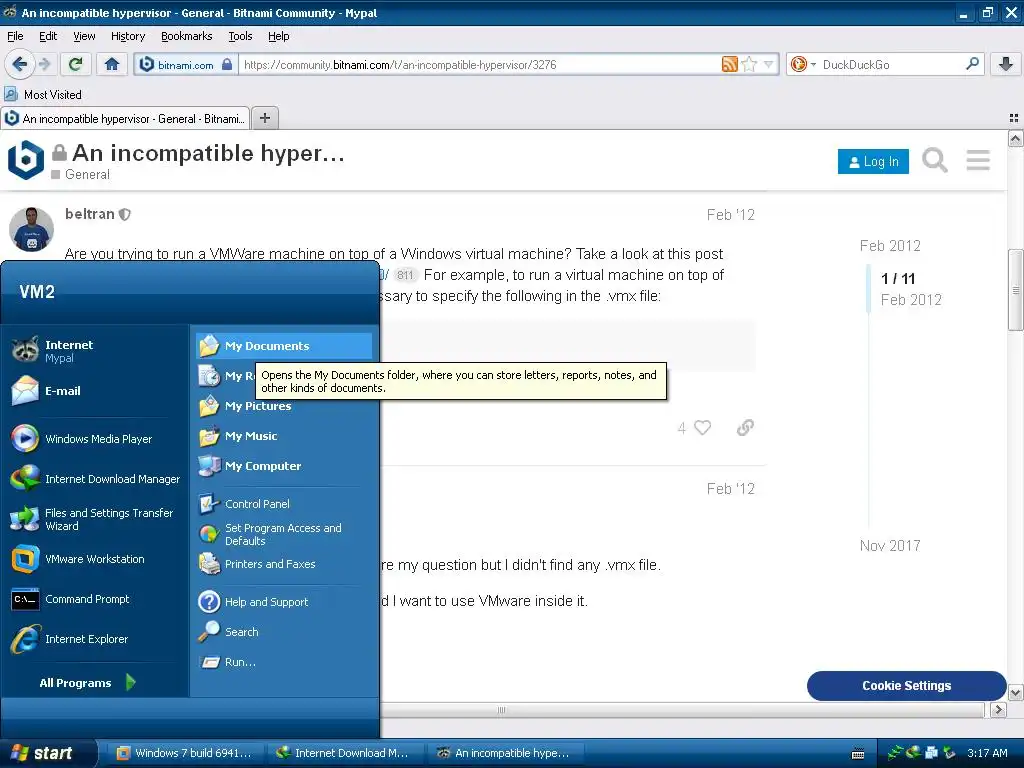This screenshot has width=1024, height=768.
Task: Copy post link with the chain icon
Action: click(x=745, y=427)
